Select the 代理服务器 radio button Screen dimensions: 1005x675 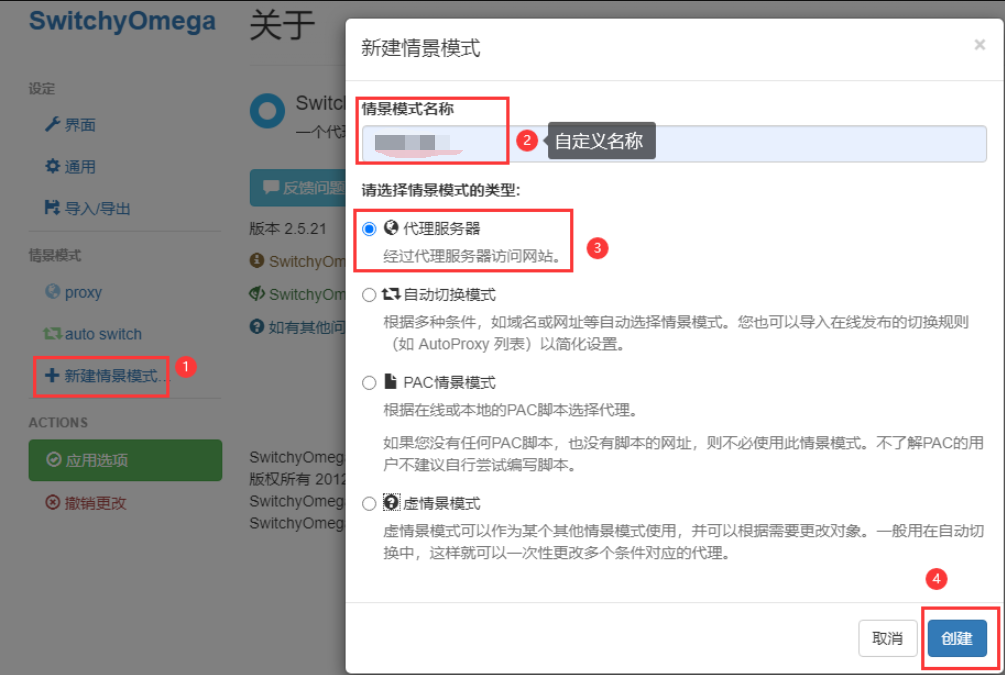click(369, 229)
